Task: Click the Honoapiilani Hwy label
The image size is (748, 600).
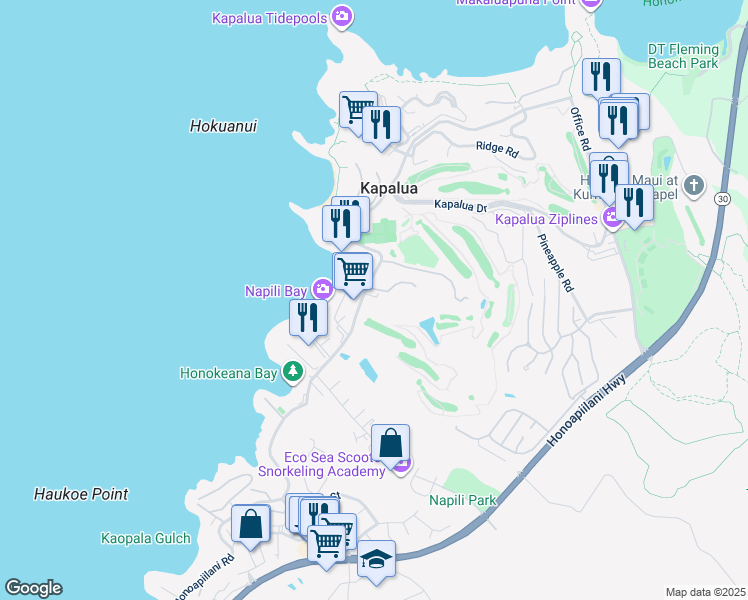Action: click(x=586, y=411)
